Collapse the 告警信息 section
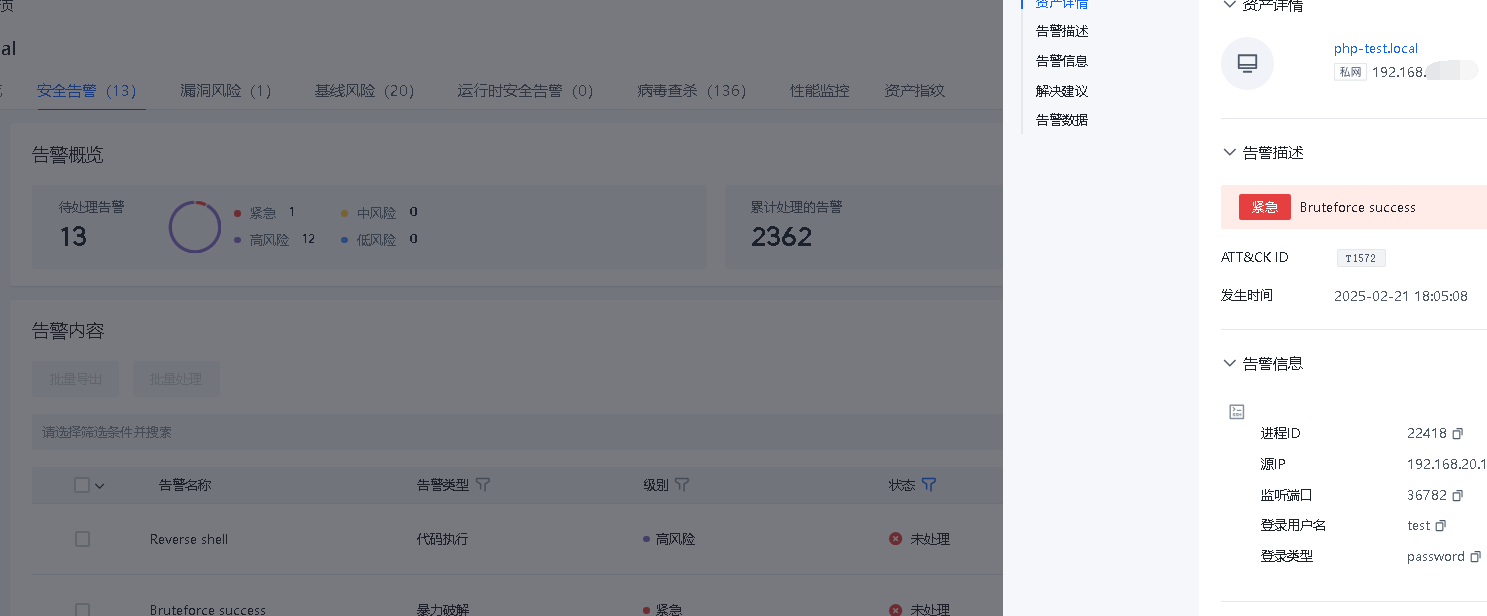 [1230, 364]
